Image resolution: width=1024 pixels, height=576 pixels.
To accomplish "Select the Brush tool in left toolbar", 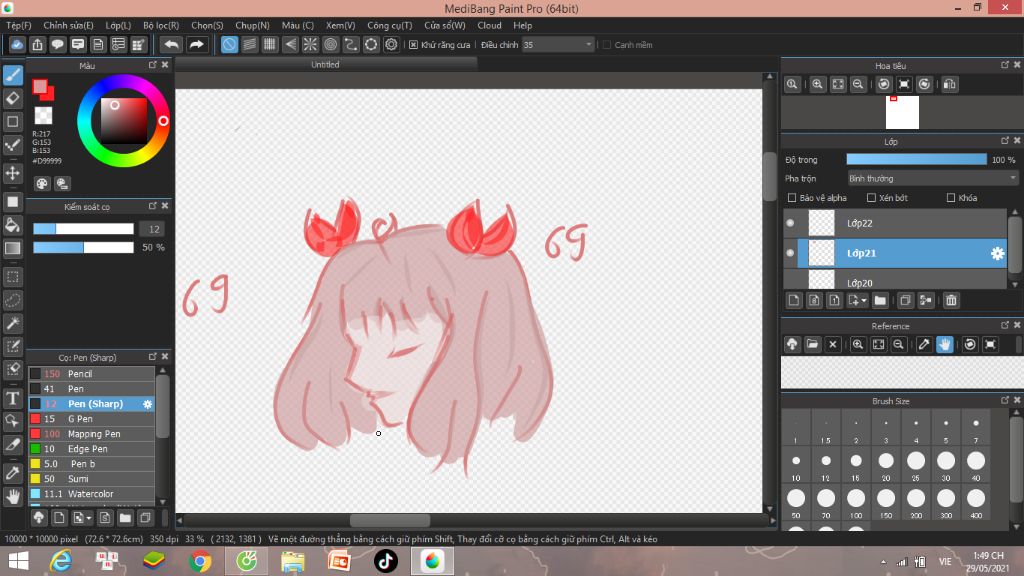I will pyautogui.click(x=12, y=74).
